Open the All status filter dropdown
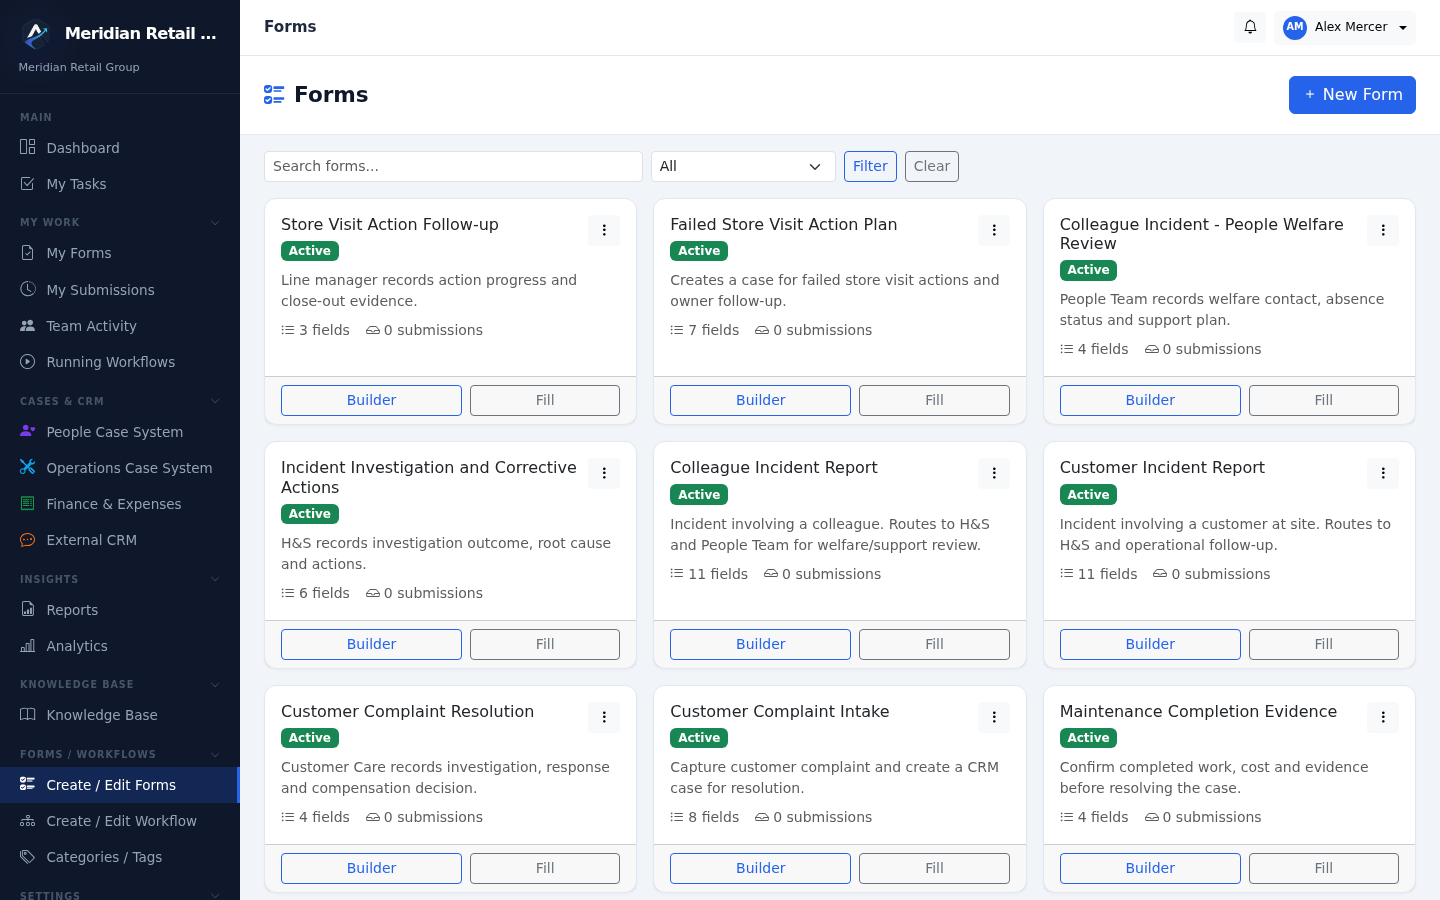This screenshot has width=1440, height=900. 743,166
